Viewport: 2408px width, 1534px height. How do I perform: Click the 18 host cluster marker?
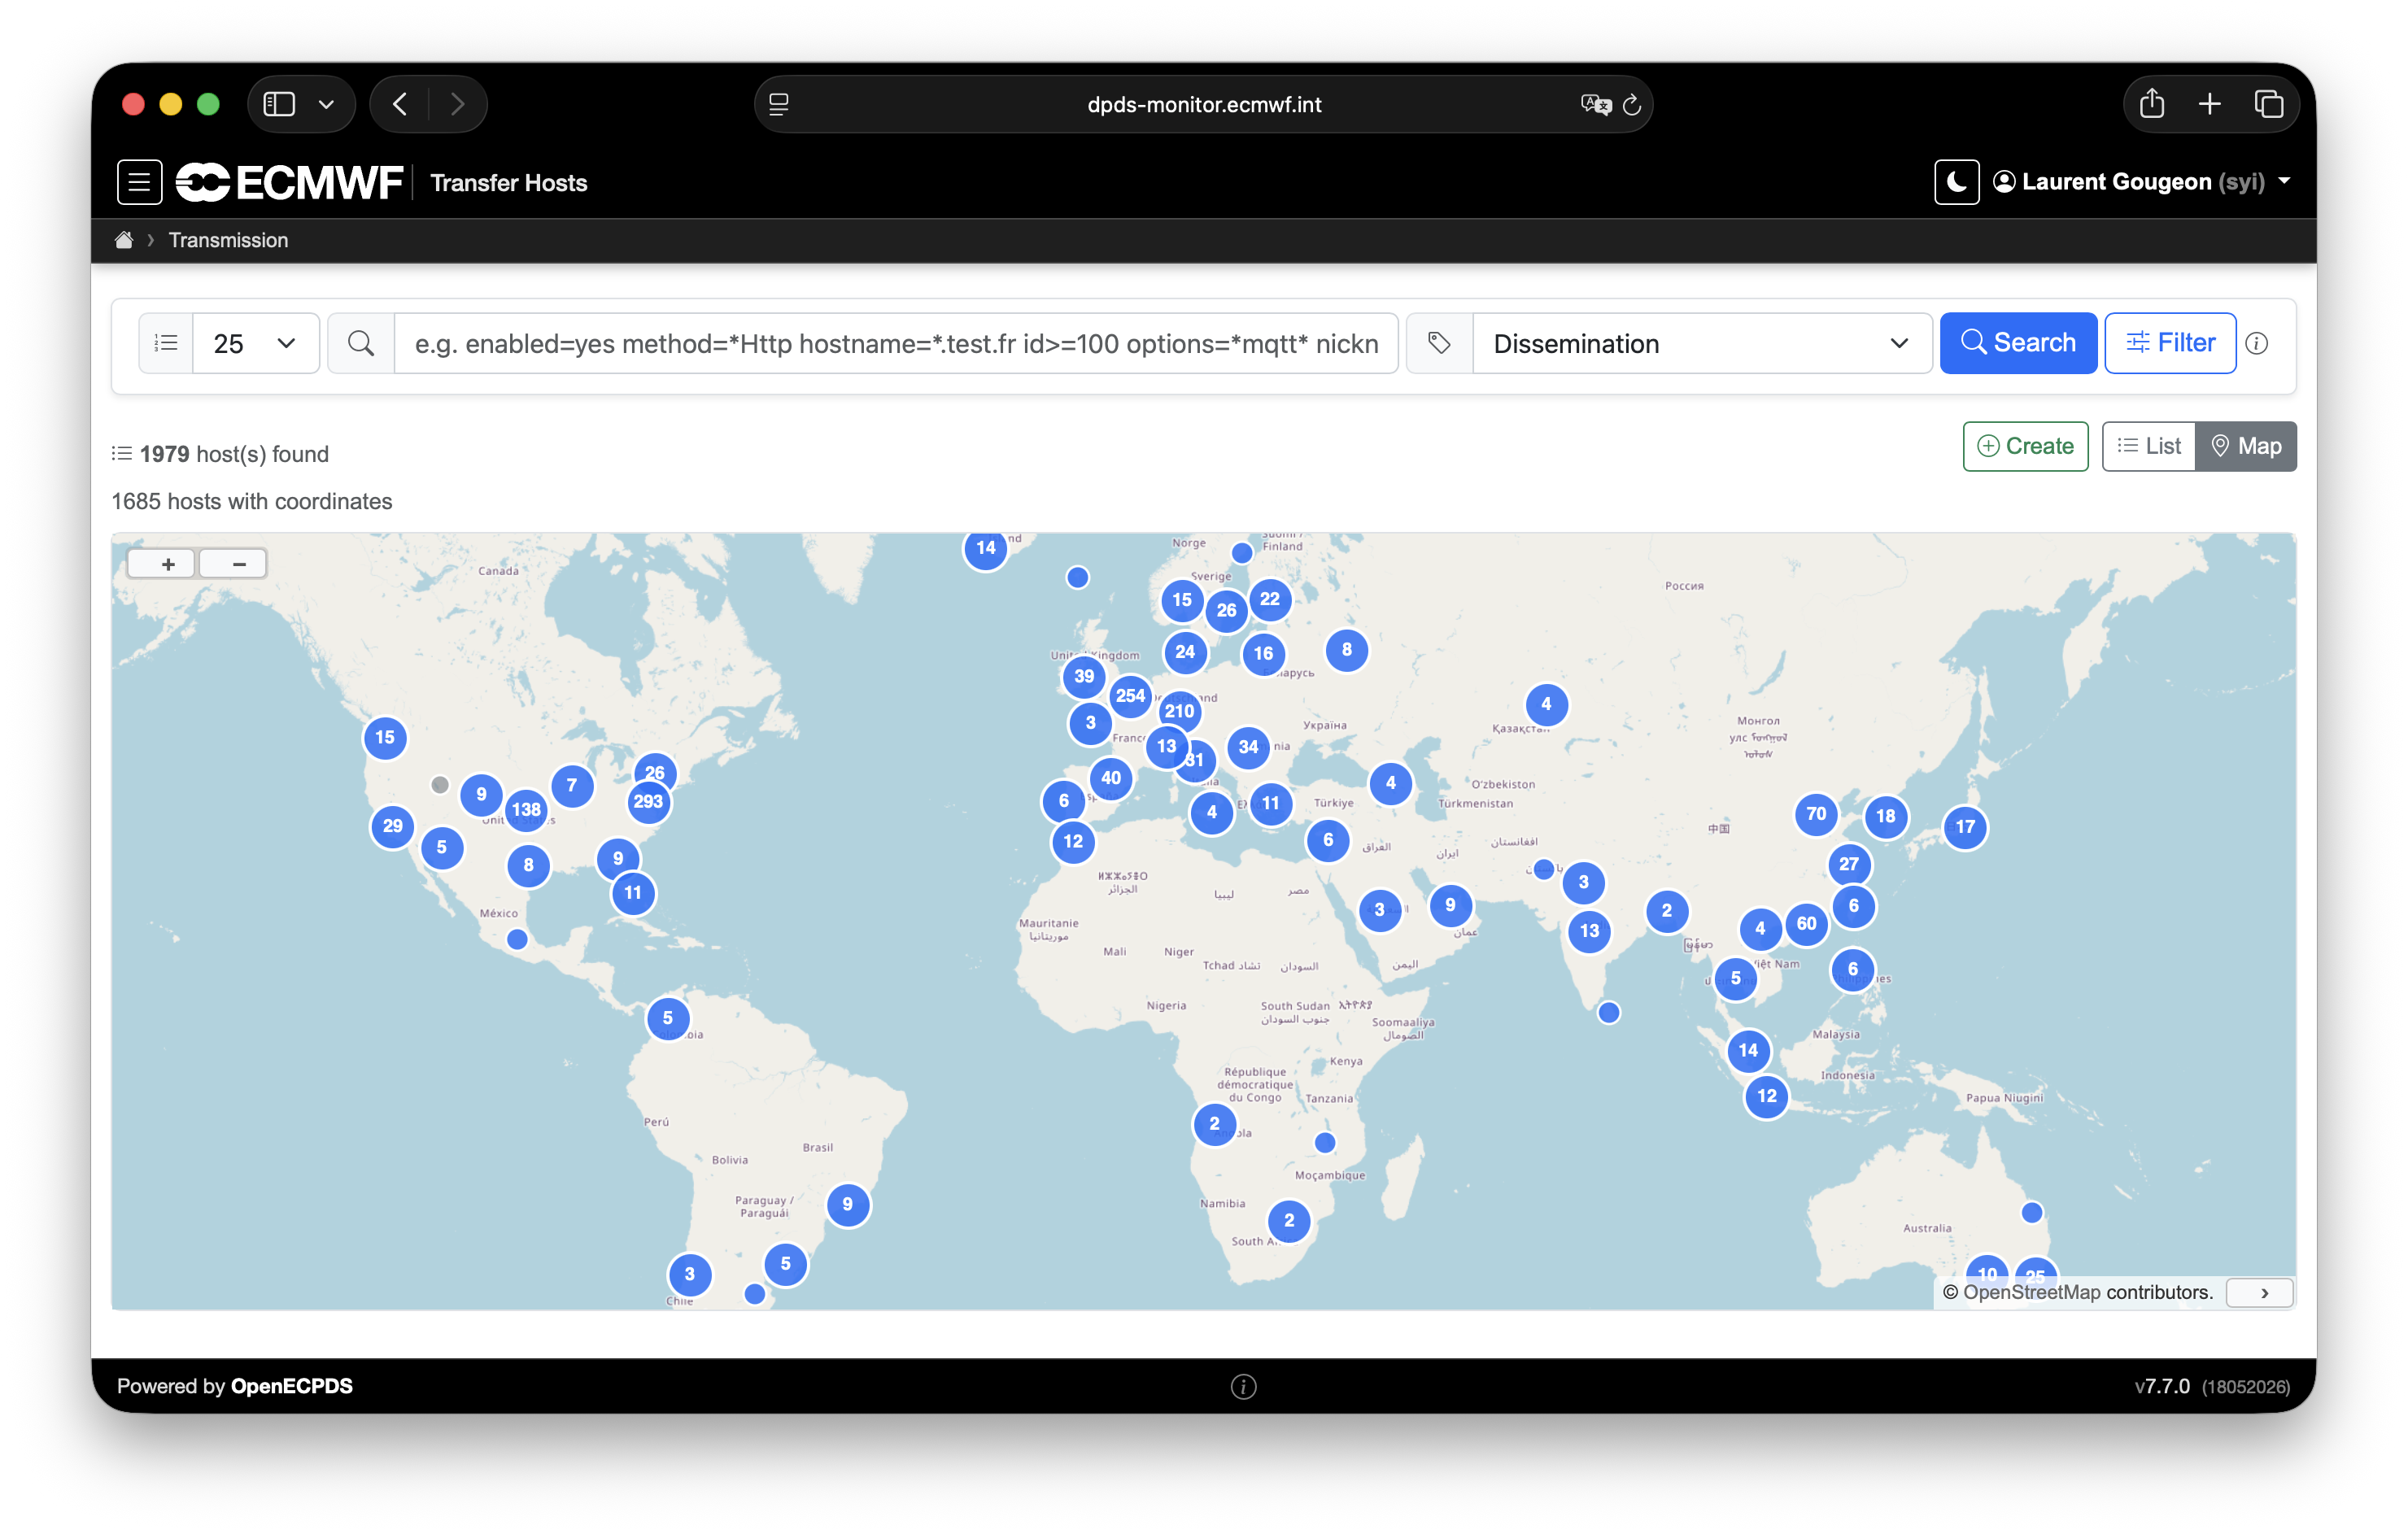coord(1885,816)
